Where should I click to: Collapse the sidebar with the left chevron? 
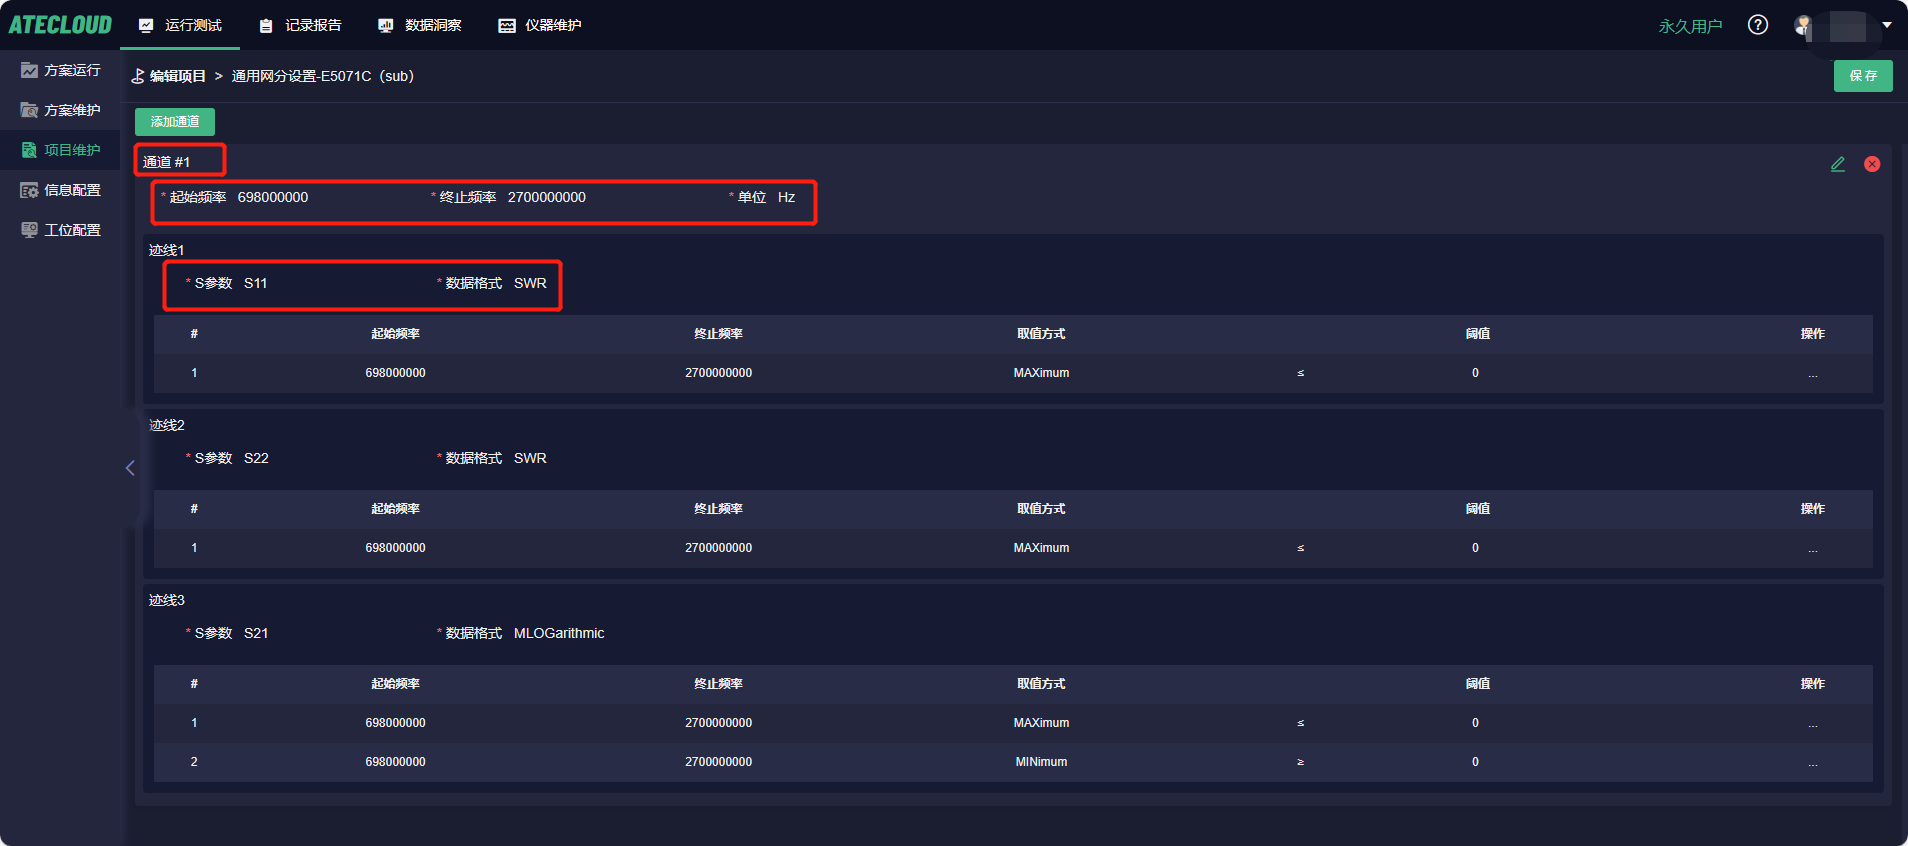click(x=130, y=468)
